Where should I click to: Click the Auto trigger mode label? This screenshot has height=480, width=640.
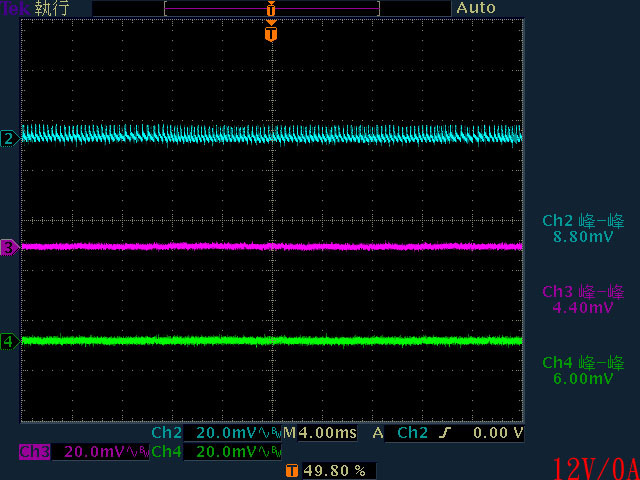coord(476,8)
